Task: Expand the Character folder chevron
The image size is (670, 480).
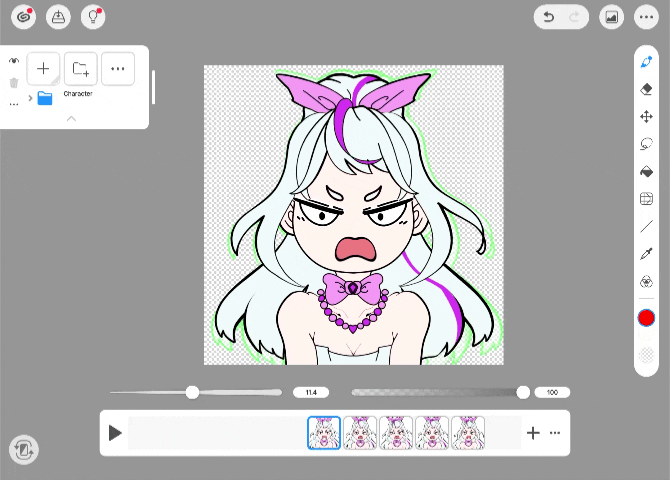Action: [x=30, y=98]
